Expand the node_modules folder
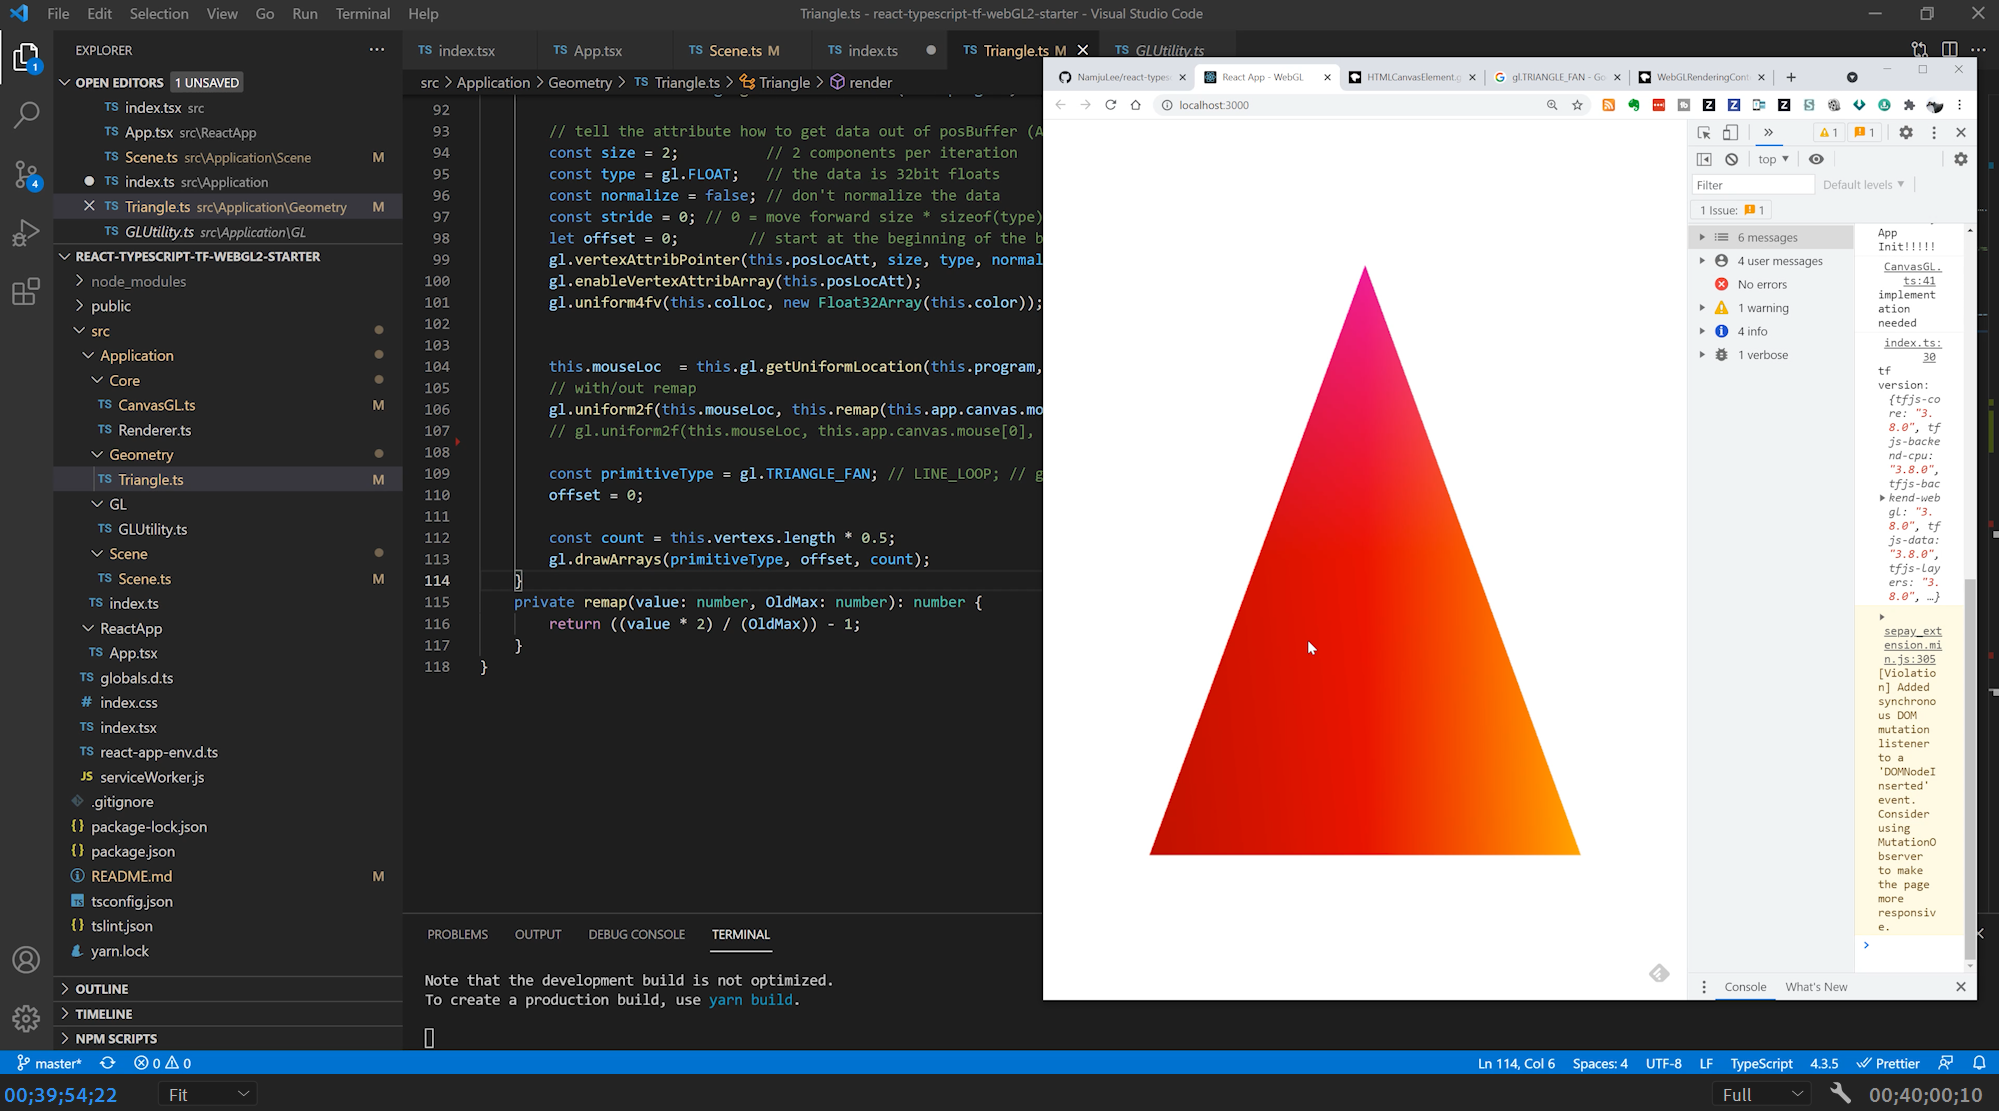This screenshot has height=1111, width=1999. [x=138, y=281]
